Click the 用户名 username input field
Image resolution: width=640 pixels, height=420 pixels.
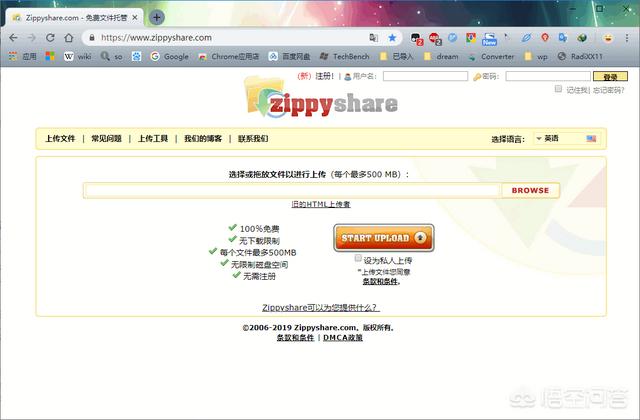click(425, 76)
